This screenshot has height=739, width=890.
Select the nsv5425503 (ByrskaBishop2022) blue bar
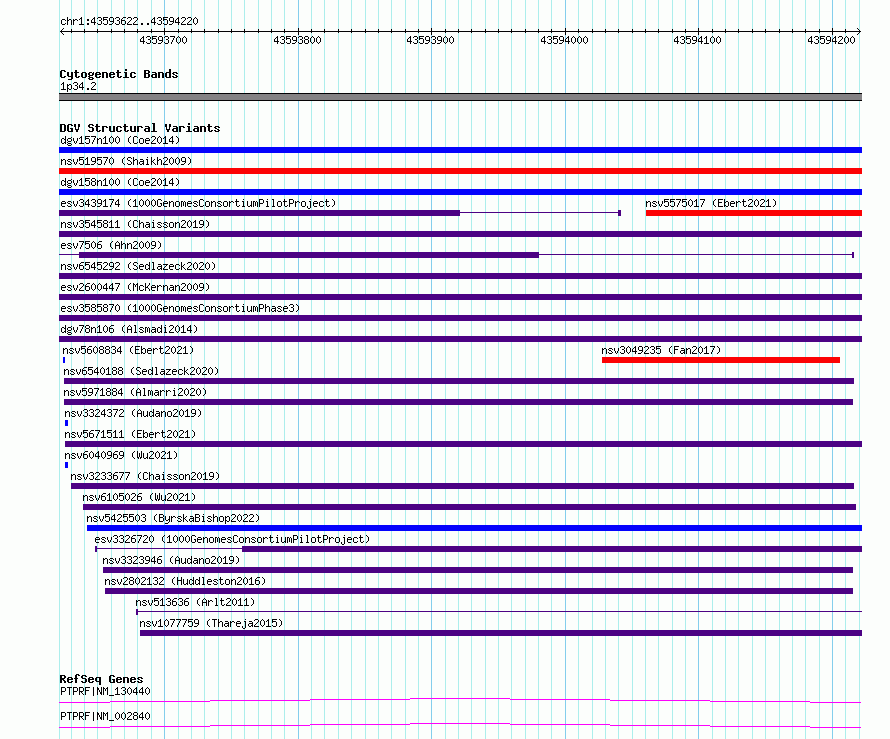(x=475, y=528)
